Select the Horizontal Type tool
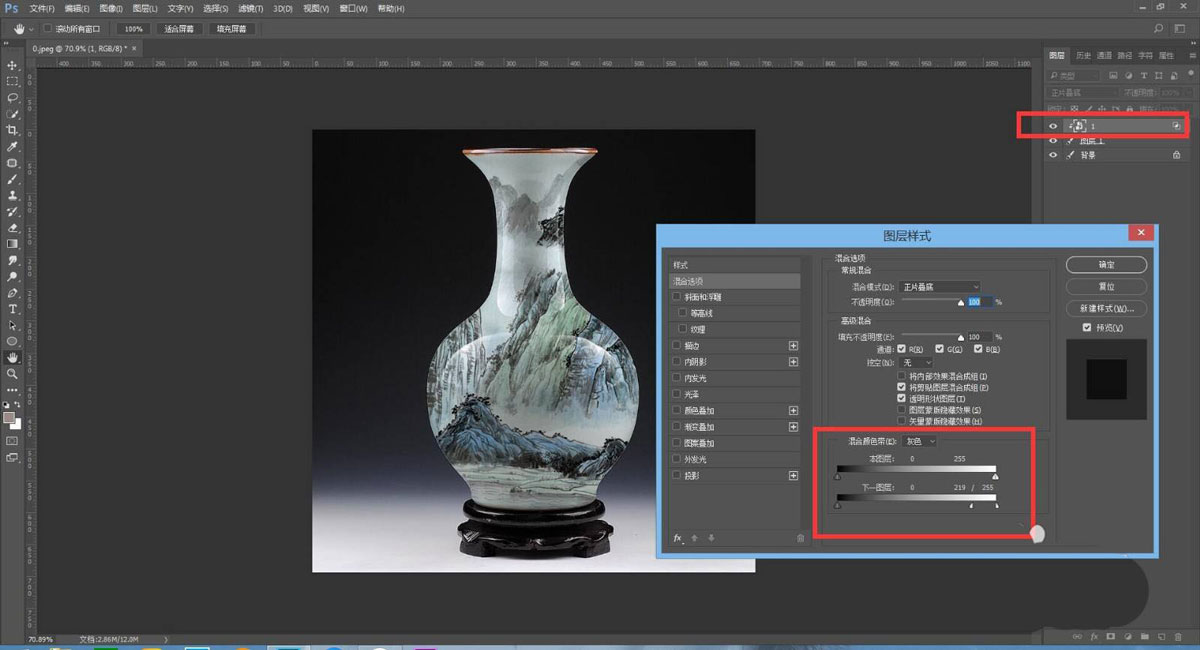The width and height of the screenshot is (1200, 650). pyautogui.click(x=13, y=309)
